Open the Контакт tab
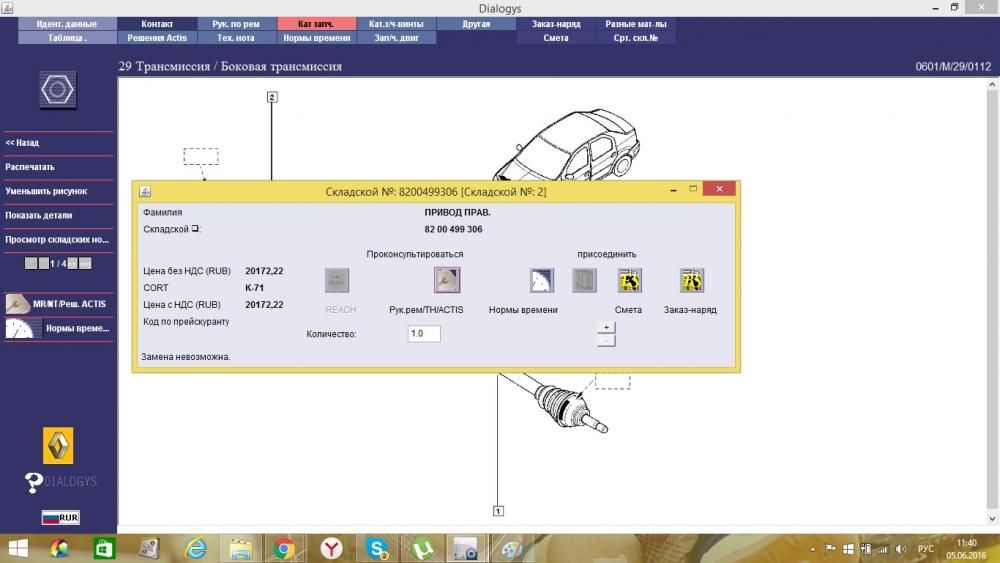 tap(157, 24)
